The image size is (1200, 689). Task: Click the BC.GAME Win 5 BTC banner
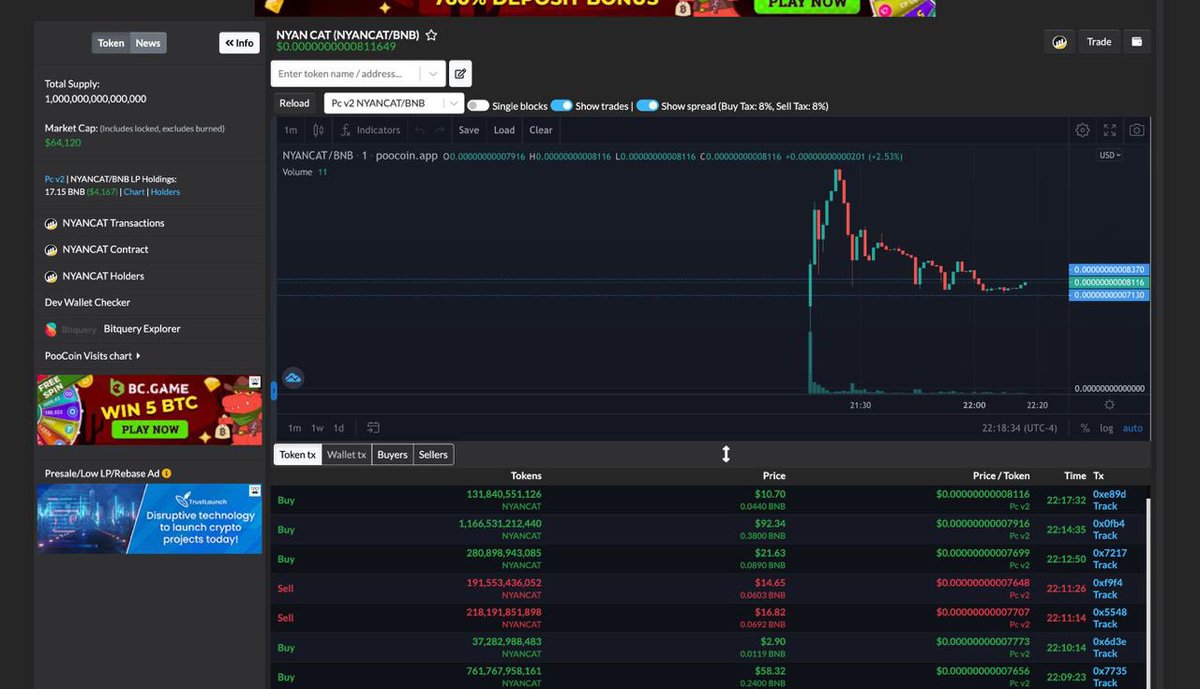tap(148, 410)
